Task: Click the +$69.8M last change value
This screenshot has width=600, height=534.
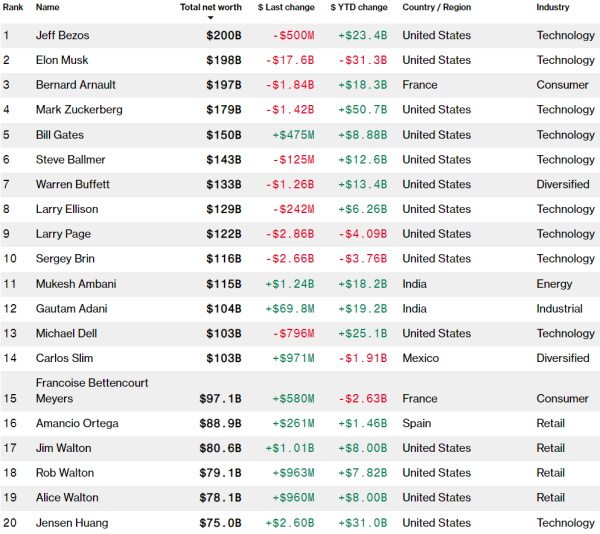Action: click(290, 309)
